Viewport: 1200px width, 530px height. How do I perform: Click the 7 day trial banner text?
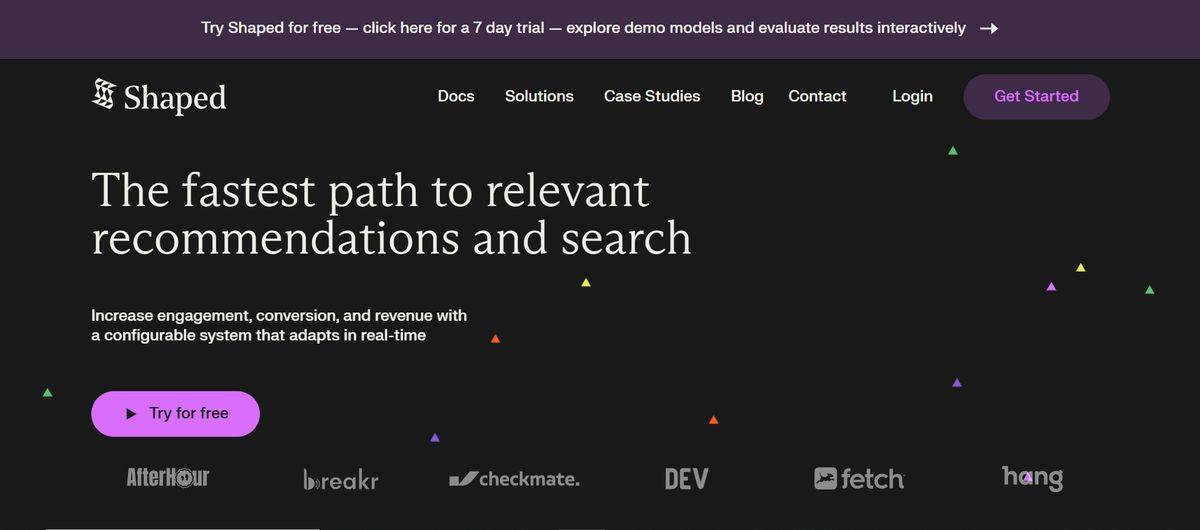[583, 28]
